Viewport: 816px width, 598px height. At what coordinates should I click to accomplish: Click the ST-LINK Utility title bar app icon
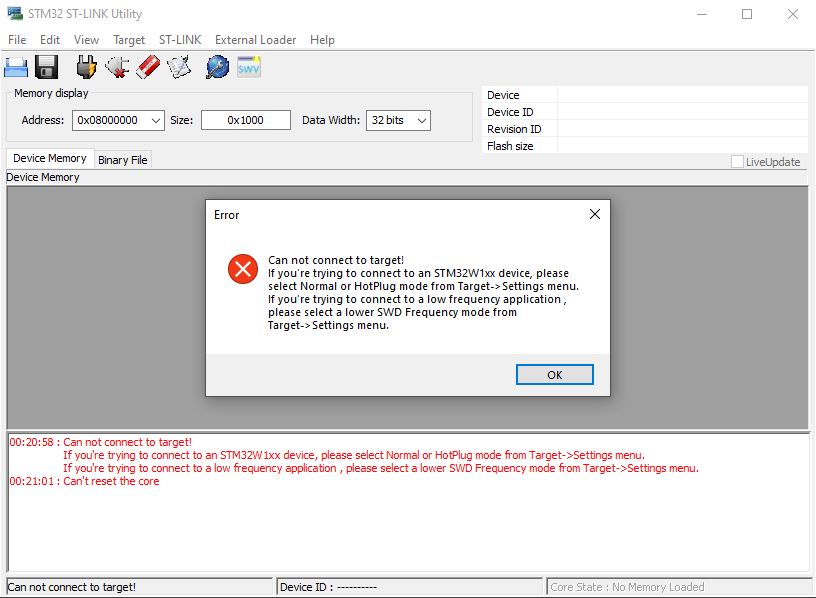[x=15, y=14]
